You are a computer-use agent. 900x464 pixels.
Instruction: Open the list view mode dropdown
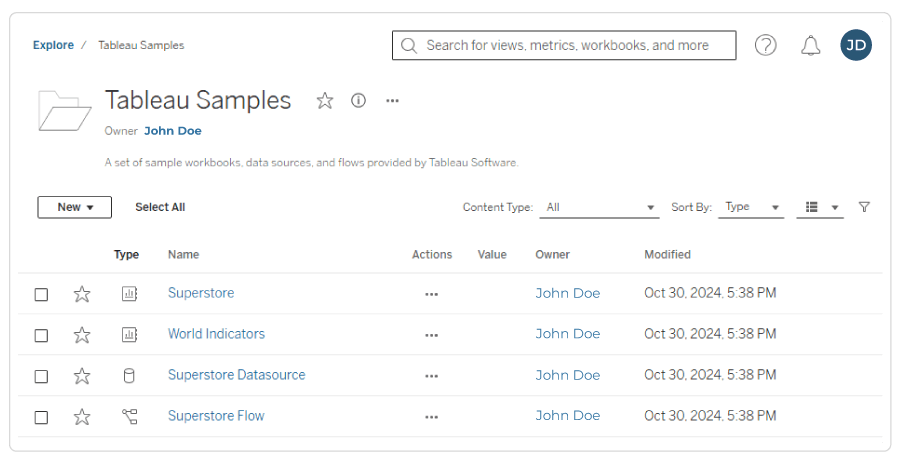pos(820,207)
